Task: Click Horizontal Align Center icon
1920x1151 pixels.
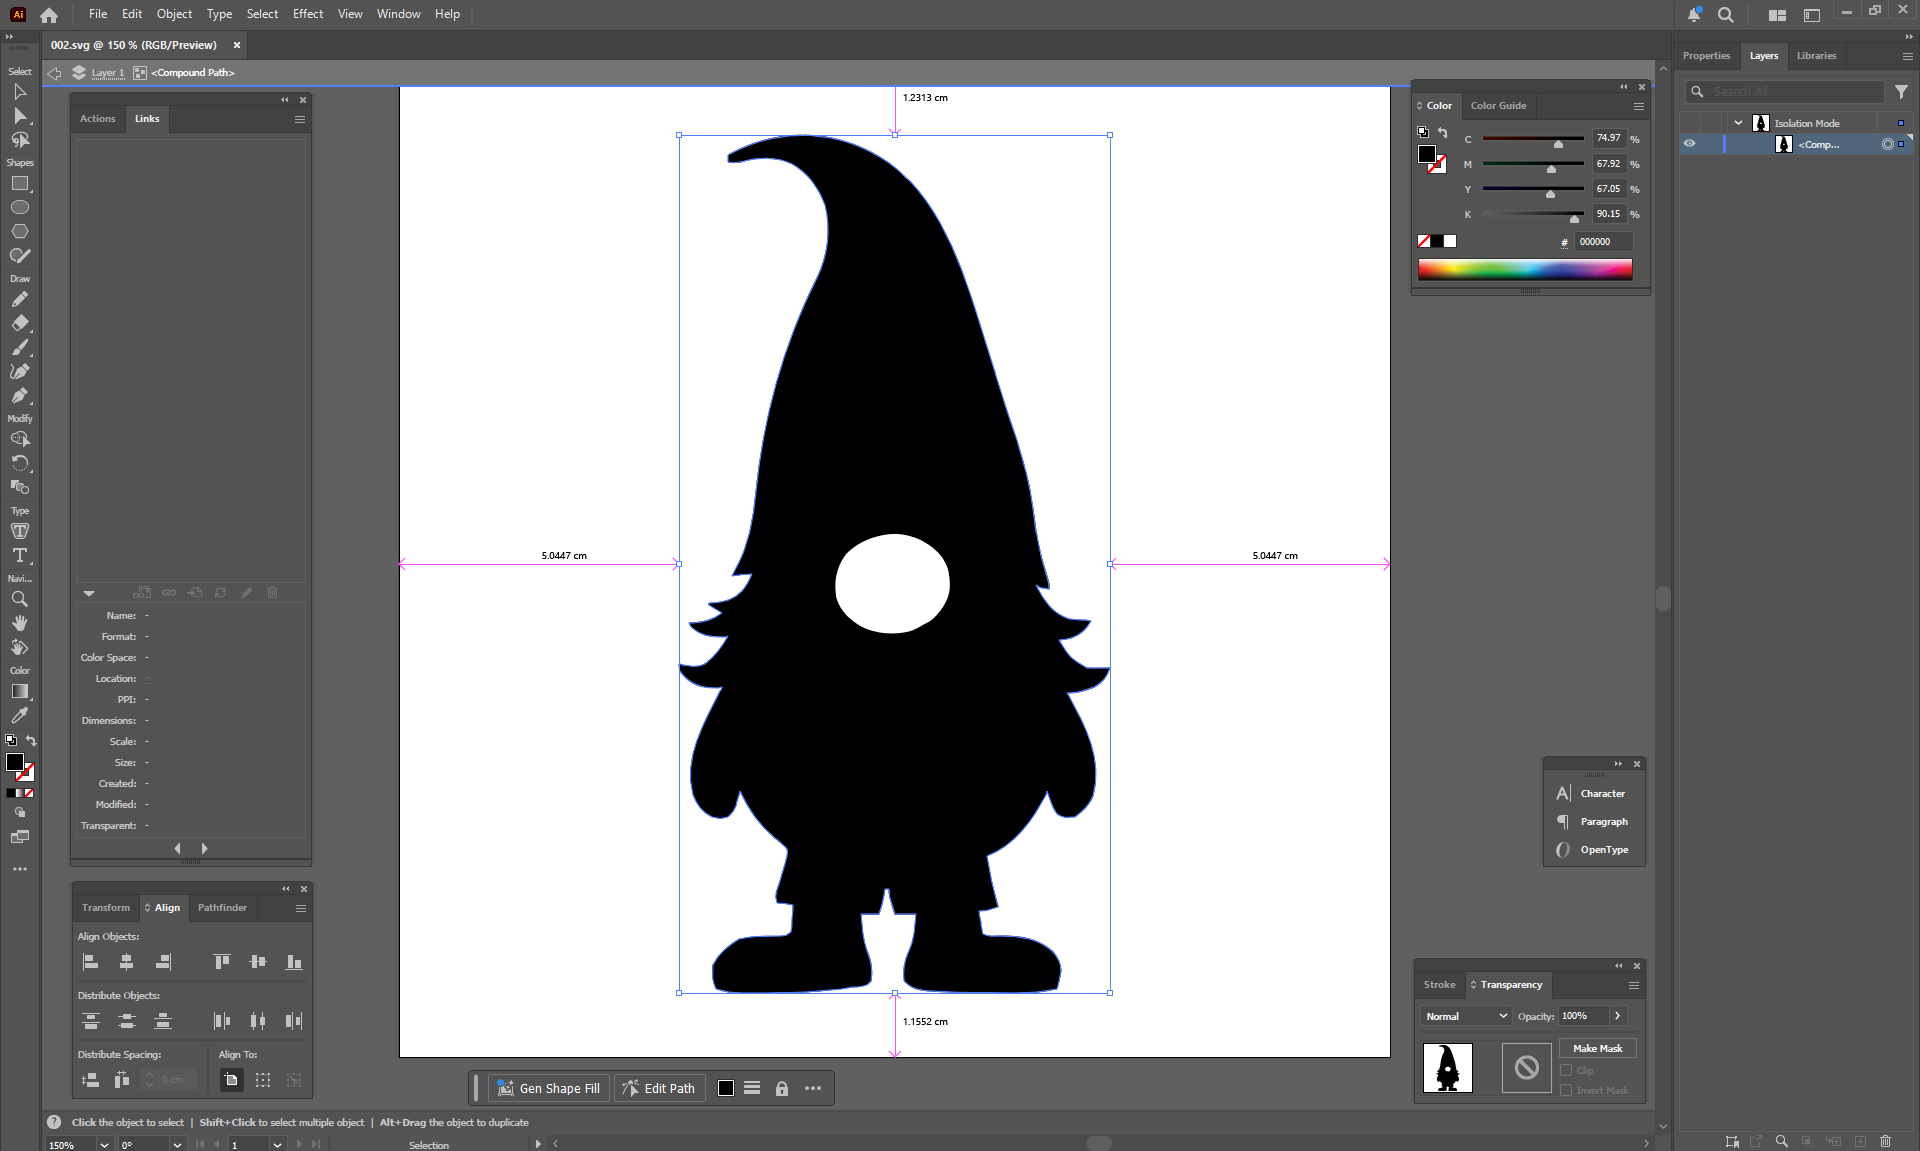Action: (126, 962)
